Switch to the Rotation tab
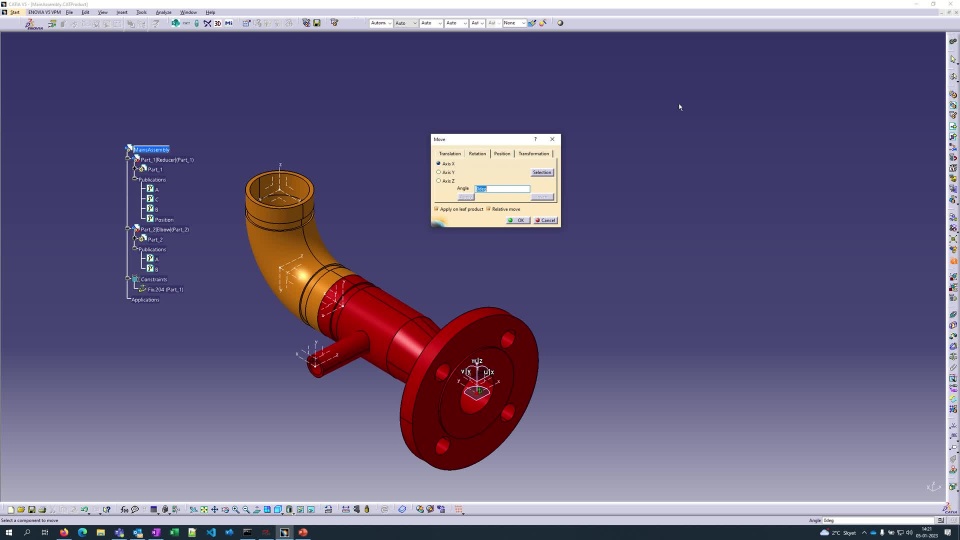 tap(477, 154)
